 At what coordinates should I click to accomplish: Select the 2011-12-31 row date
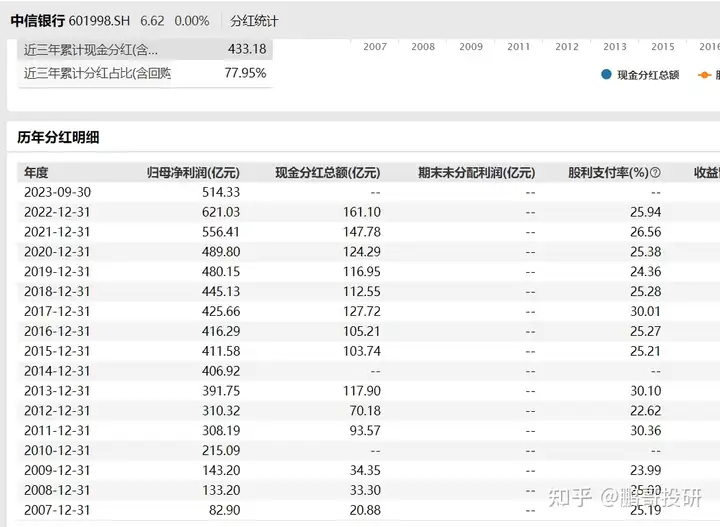[57, 431]
